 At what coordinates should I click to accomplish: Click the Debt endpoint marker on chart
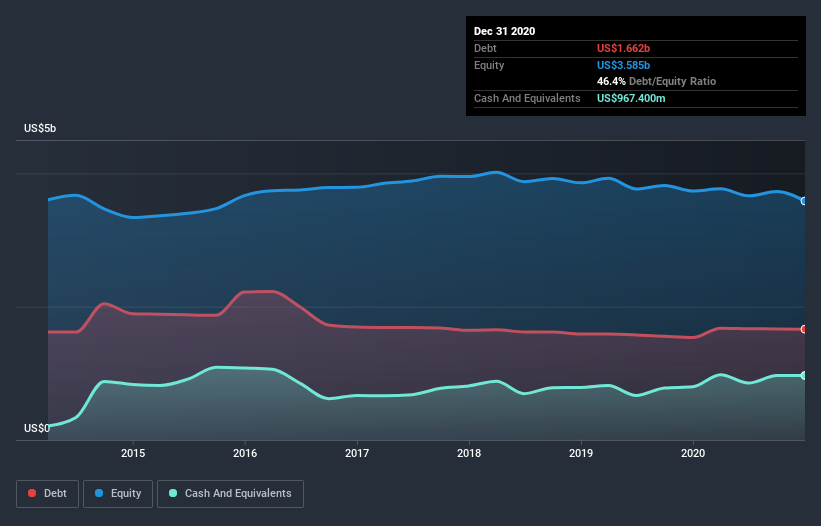pos(804,329)
